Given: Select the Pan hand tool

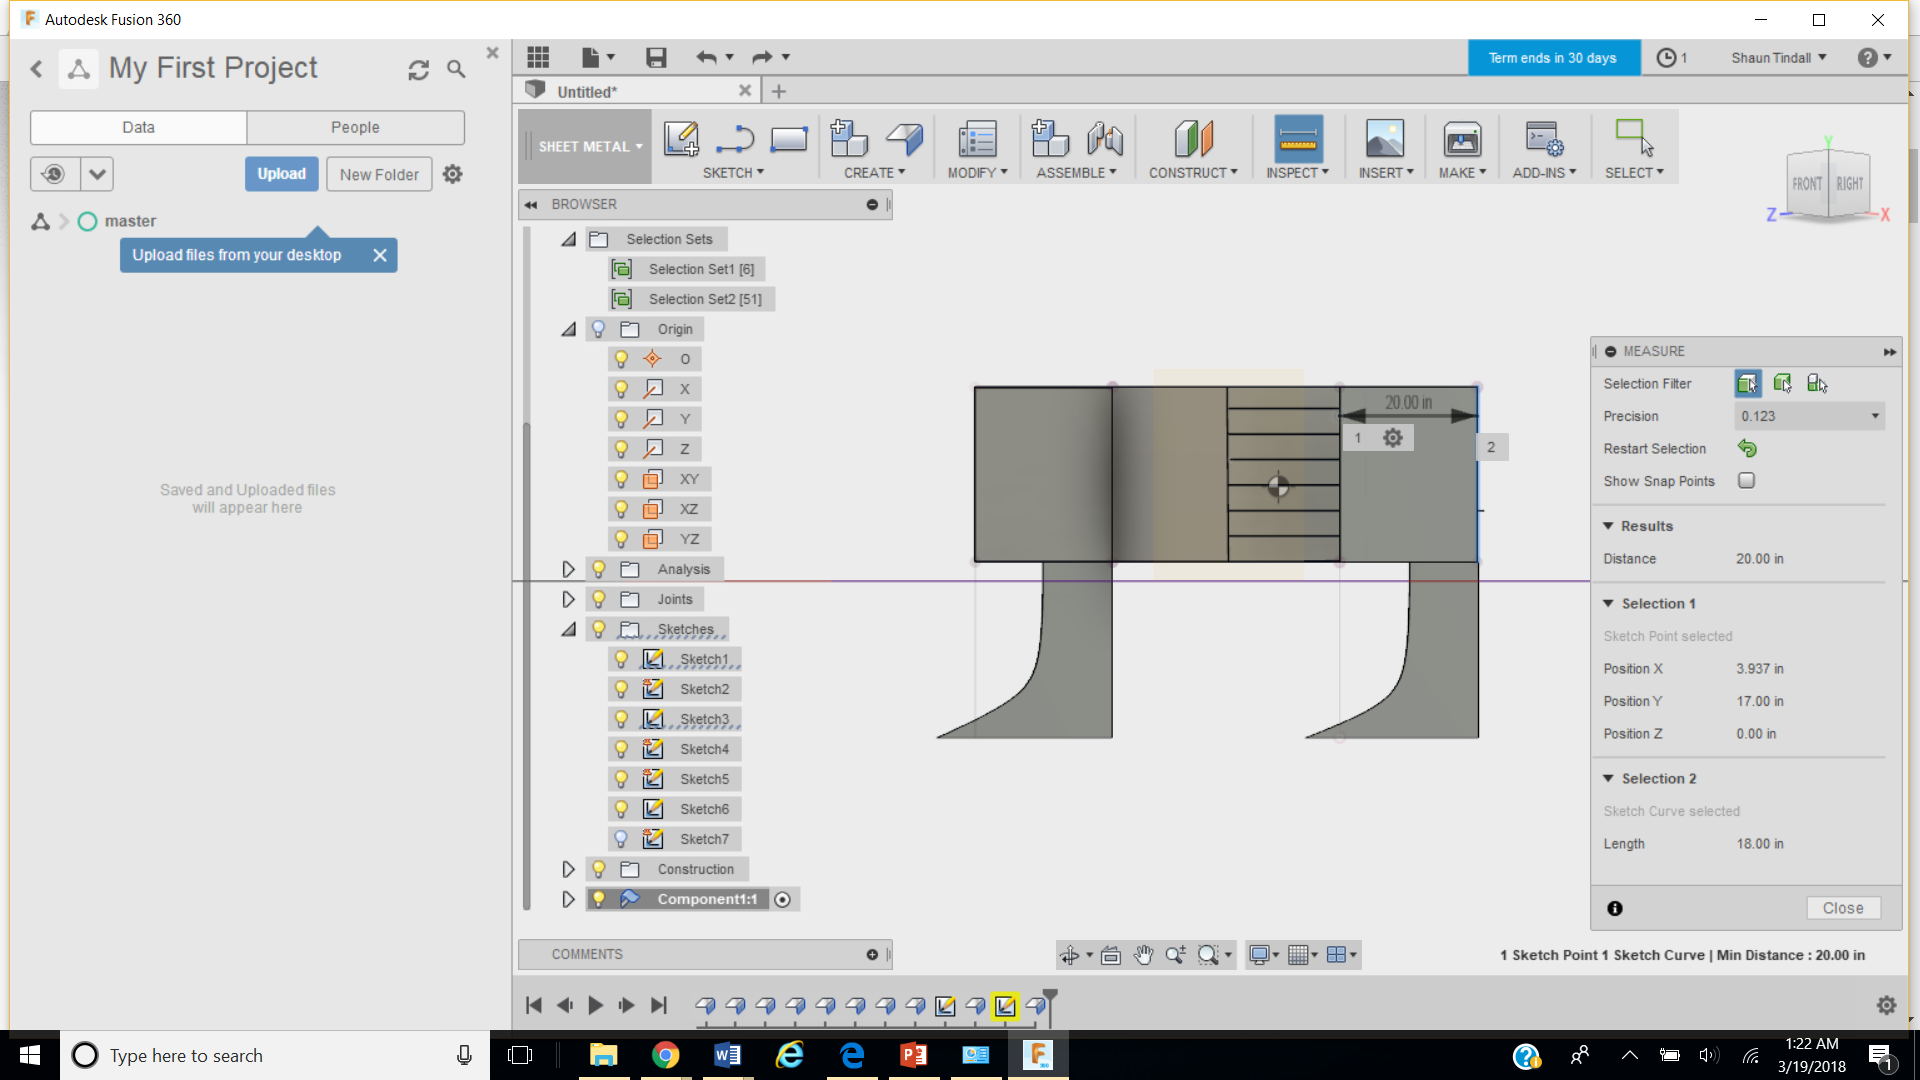Looking at the screenshot, I should point(1143,955).
